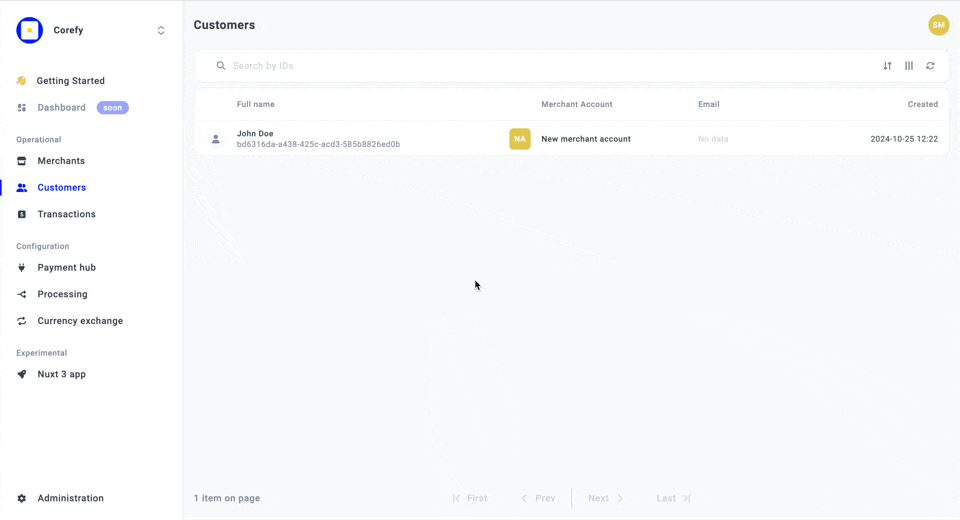Go to First page
The image size is (960, 520).
point(470,499)
